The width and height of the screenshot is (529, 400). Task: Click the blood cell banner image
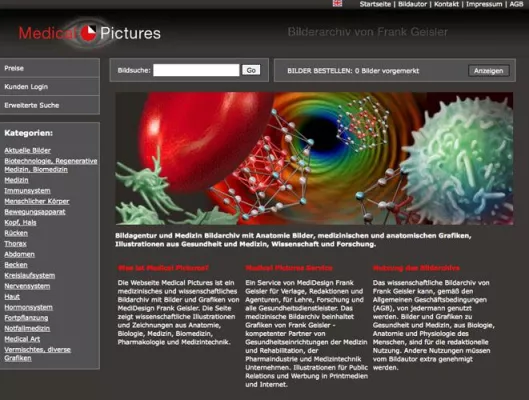[314, 159]
